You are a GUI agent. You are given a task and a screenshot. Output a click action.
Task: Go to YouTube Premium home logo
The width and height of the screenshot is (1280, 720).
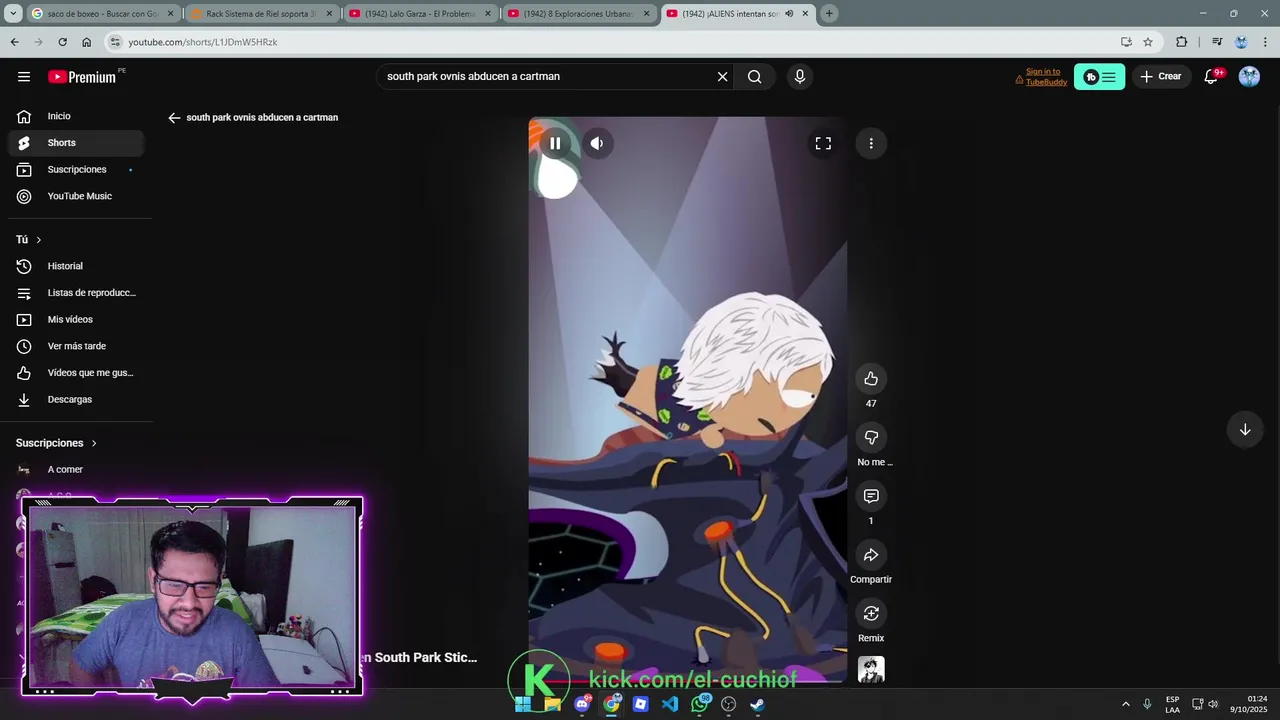pyautogui.click(x=82, y=77)
